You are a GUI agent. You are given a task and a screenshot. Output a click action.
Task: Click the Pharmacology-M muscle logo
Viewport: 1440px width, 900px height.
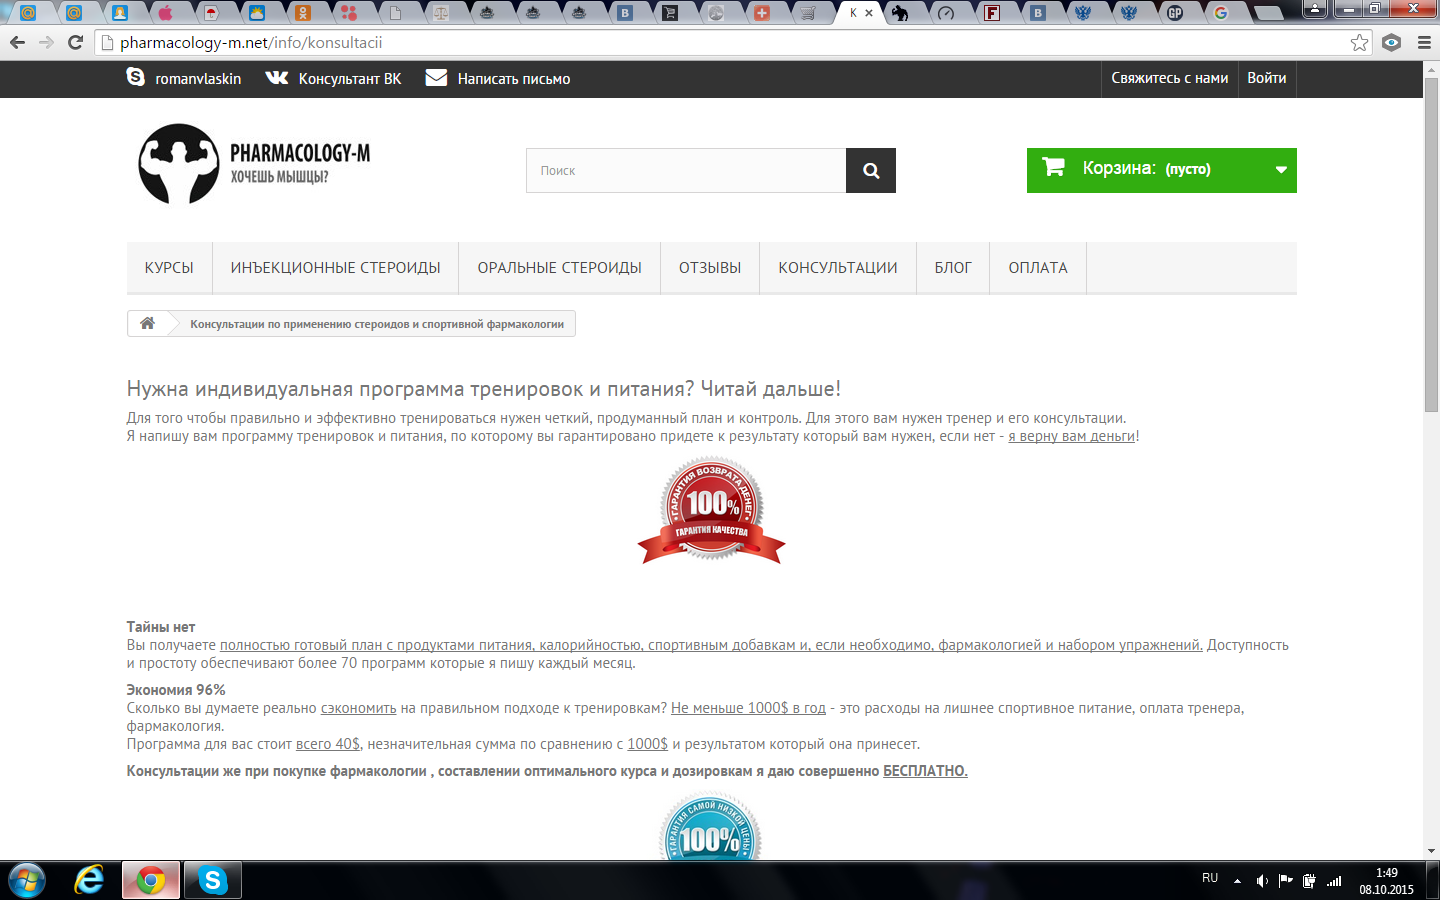click(x=179, y=164)
